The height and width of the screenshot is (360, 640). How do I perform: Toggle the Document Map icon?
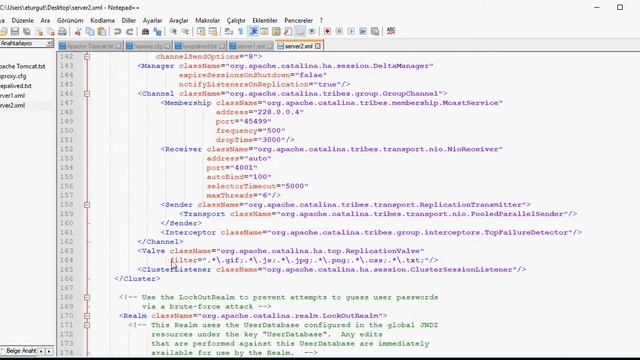tap(276, 31)
